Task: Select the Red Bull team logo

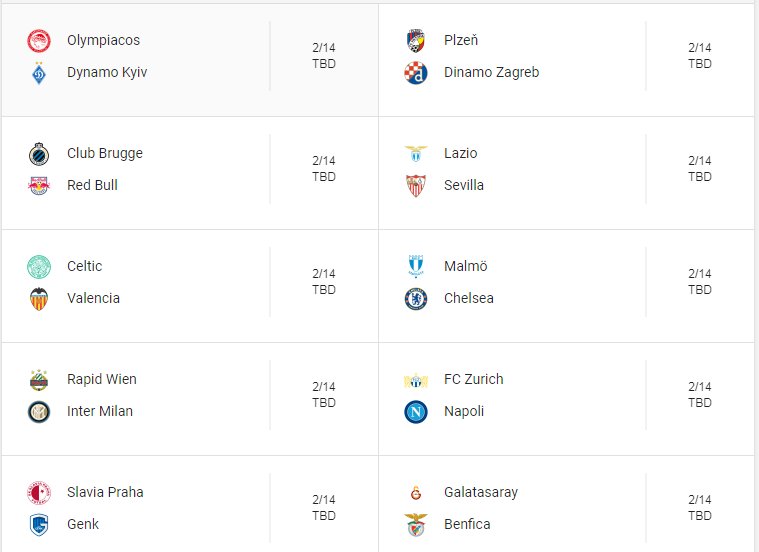Action: pos(39,186)
